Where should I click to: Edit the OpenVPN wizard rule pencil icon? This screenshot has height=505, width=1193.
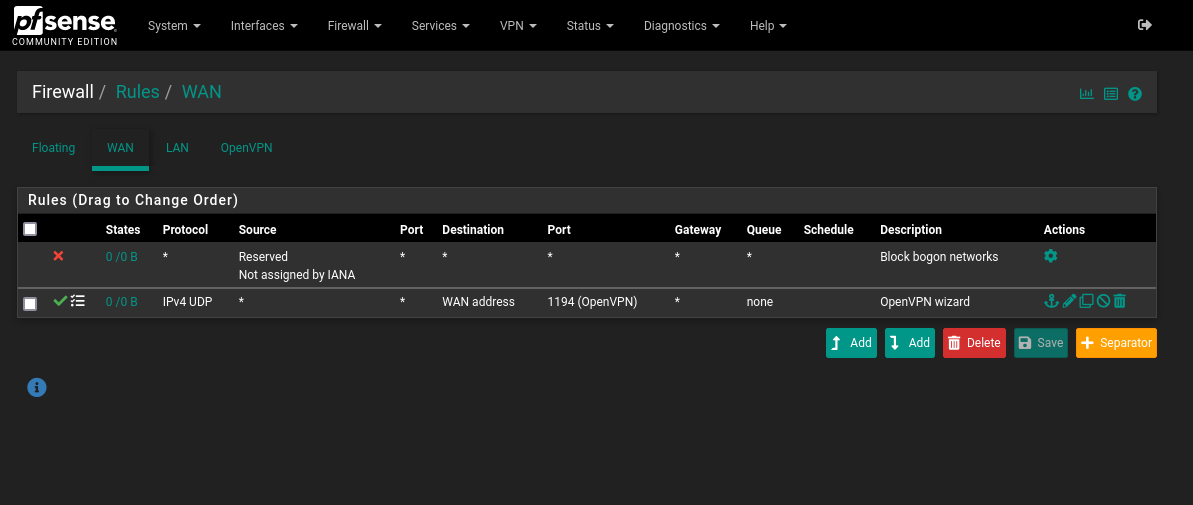[x=1069, y=301]
